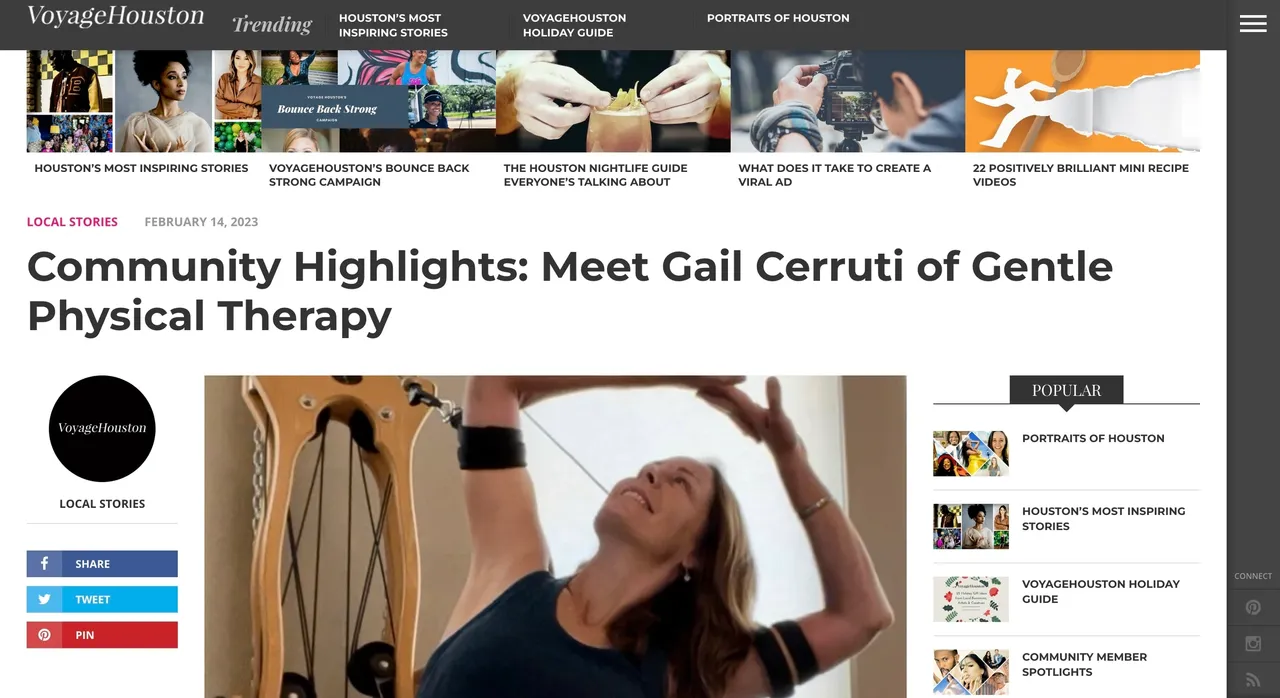Tweet this article
This screenshot has height=698, width=1280.
102,599
